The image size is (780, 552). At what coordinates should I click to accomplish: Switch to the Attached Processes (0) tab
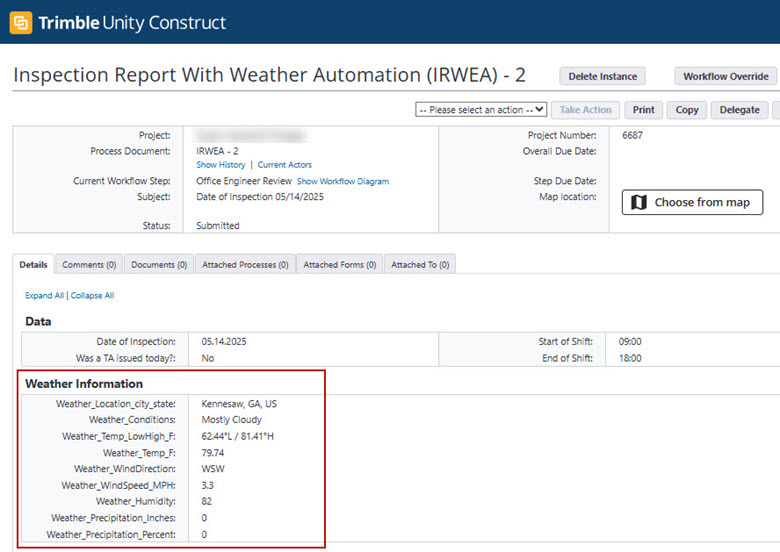pyautogui.click(x=245, y=265)
